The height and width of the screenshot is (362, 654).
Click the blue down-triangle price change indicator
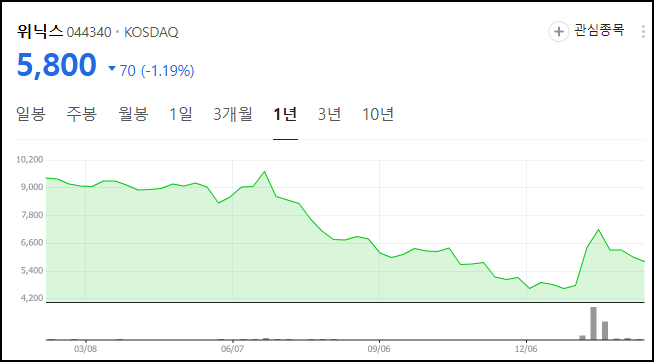pyautogui.click(x=111, y=68)
